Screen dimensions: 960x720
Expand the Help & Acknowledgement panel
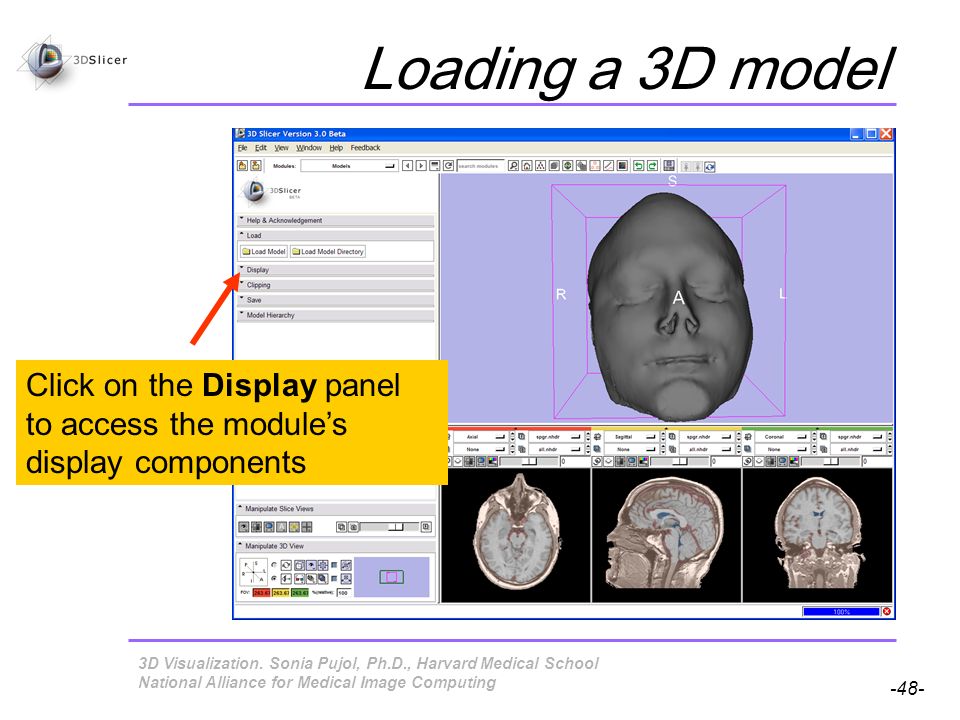336,220
